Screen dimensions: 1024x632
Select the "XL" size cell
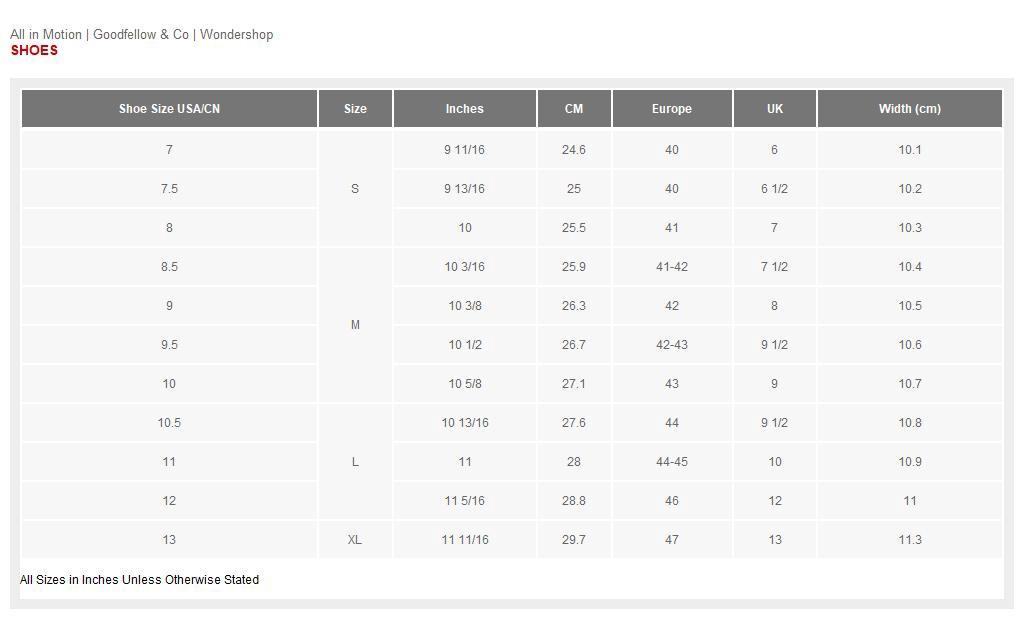355,540
